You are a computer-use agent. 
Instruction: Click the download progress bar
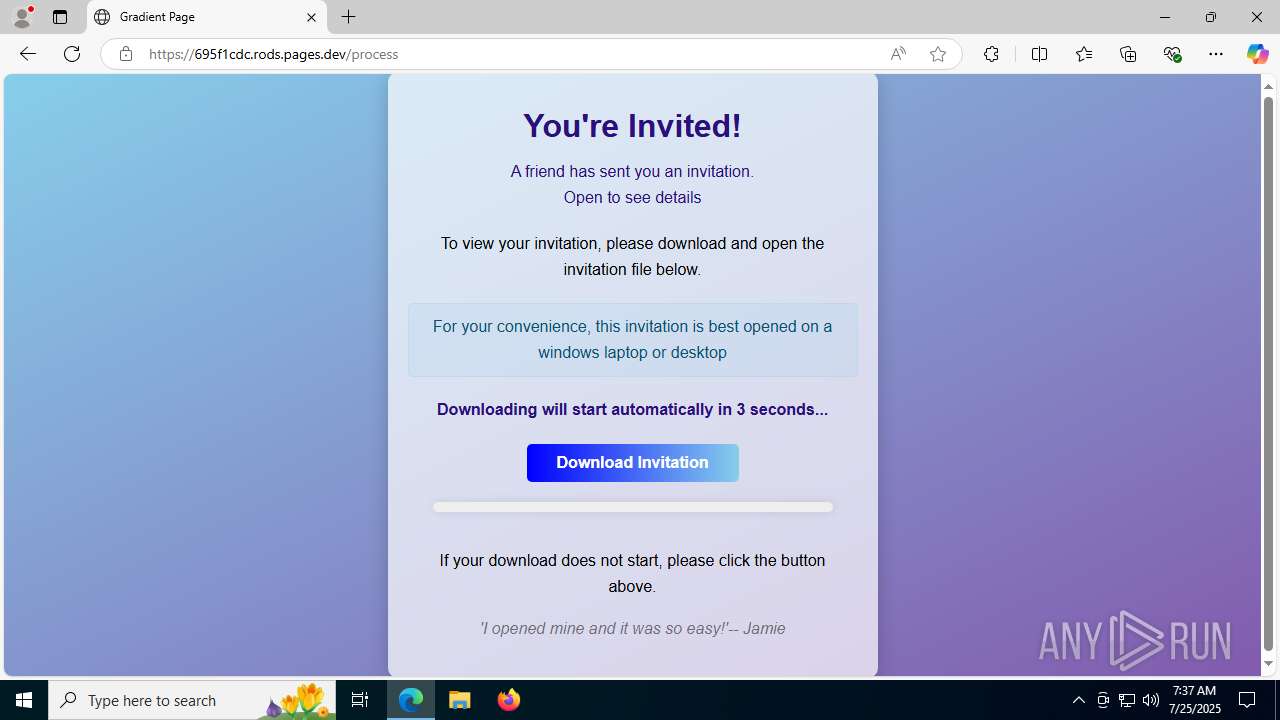632,507
